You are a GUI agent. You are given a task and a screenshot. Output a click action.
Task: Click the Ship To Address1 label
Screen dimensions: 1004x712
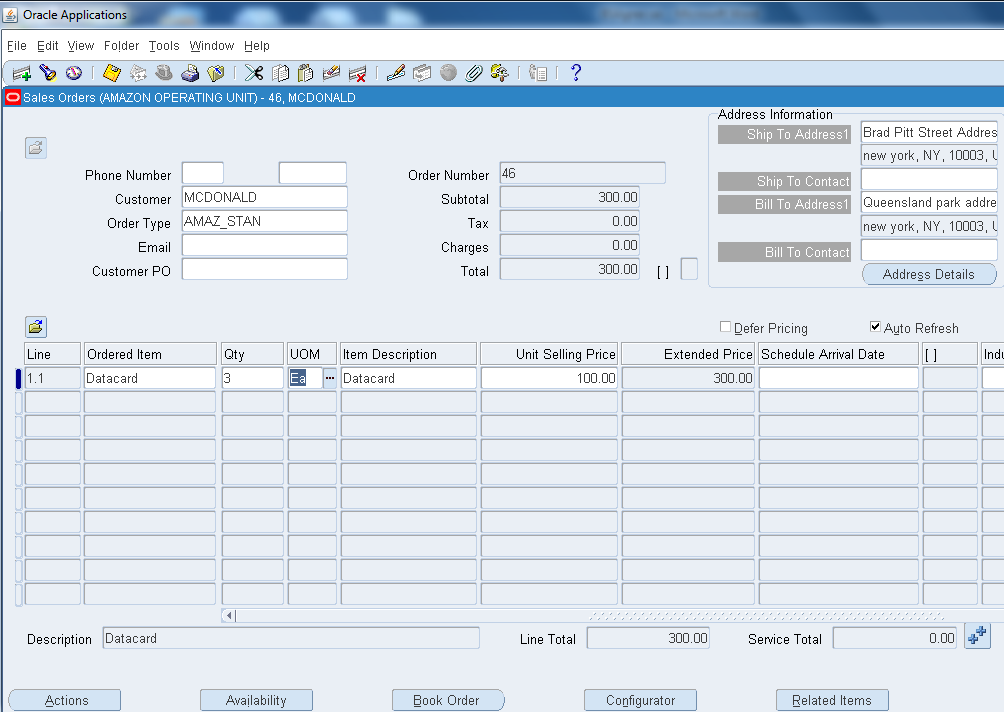(784, 134)
